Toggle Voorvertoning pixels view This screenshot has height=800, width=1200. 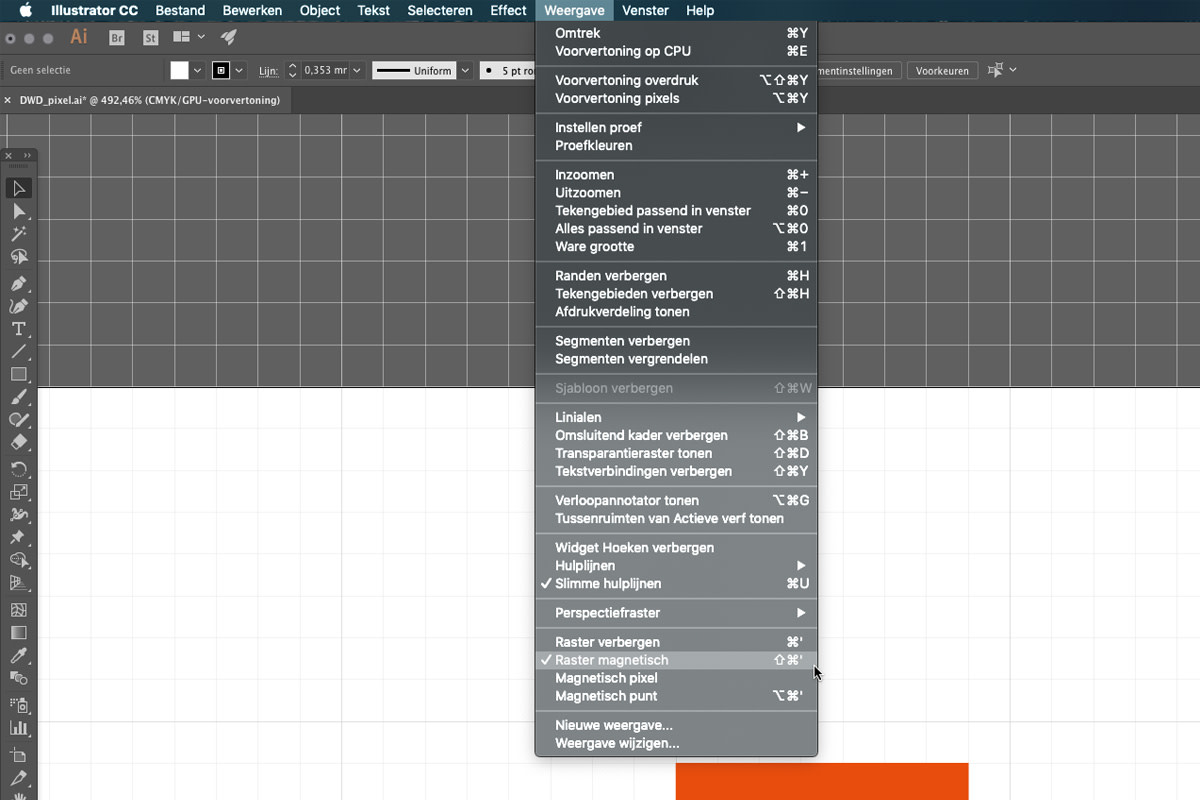click(x=677, y=98)
